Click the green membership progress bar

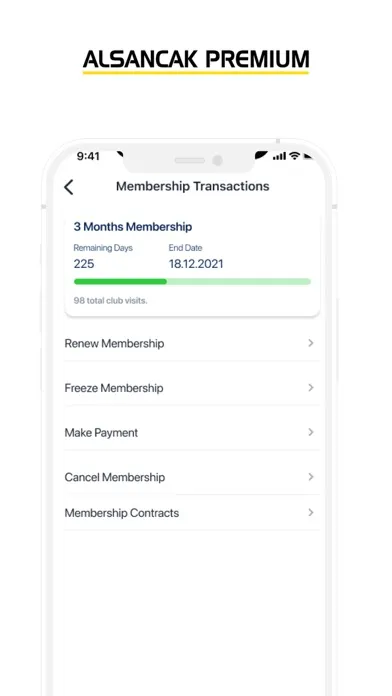point(192,281)
